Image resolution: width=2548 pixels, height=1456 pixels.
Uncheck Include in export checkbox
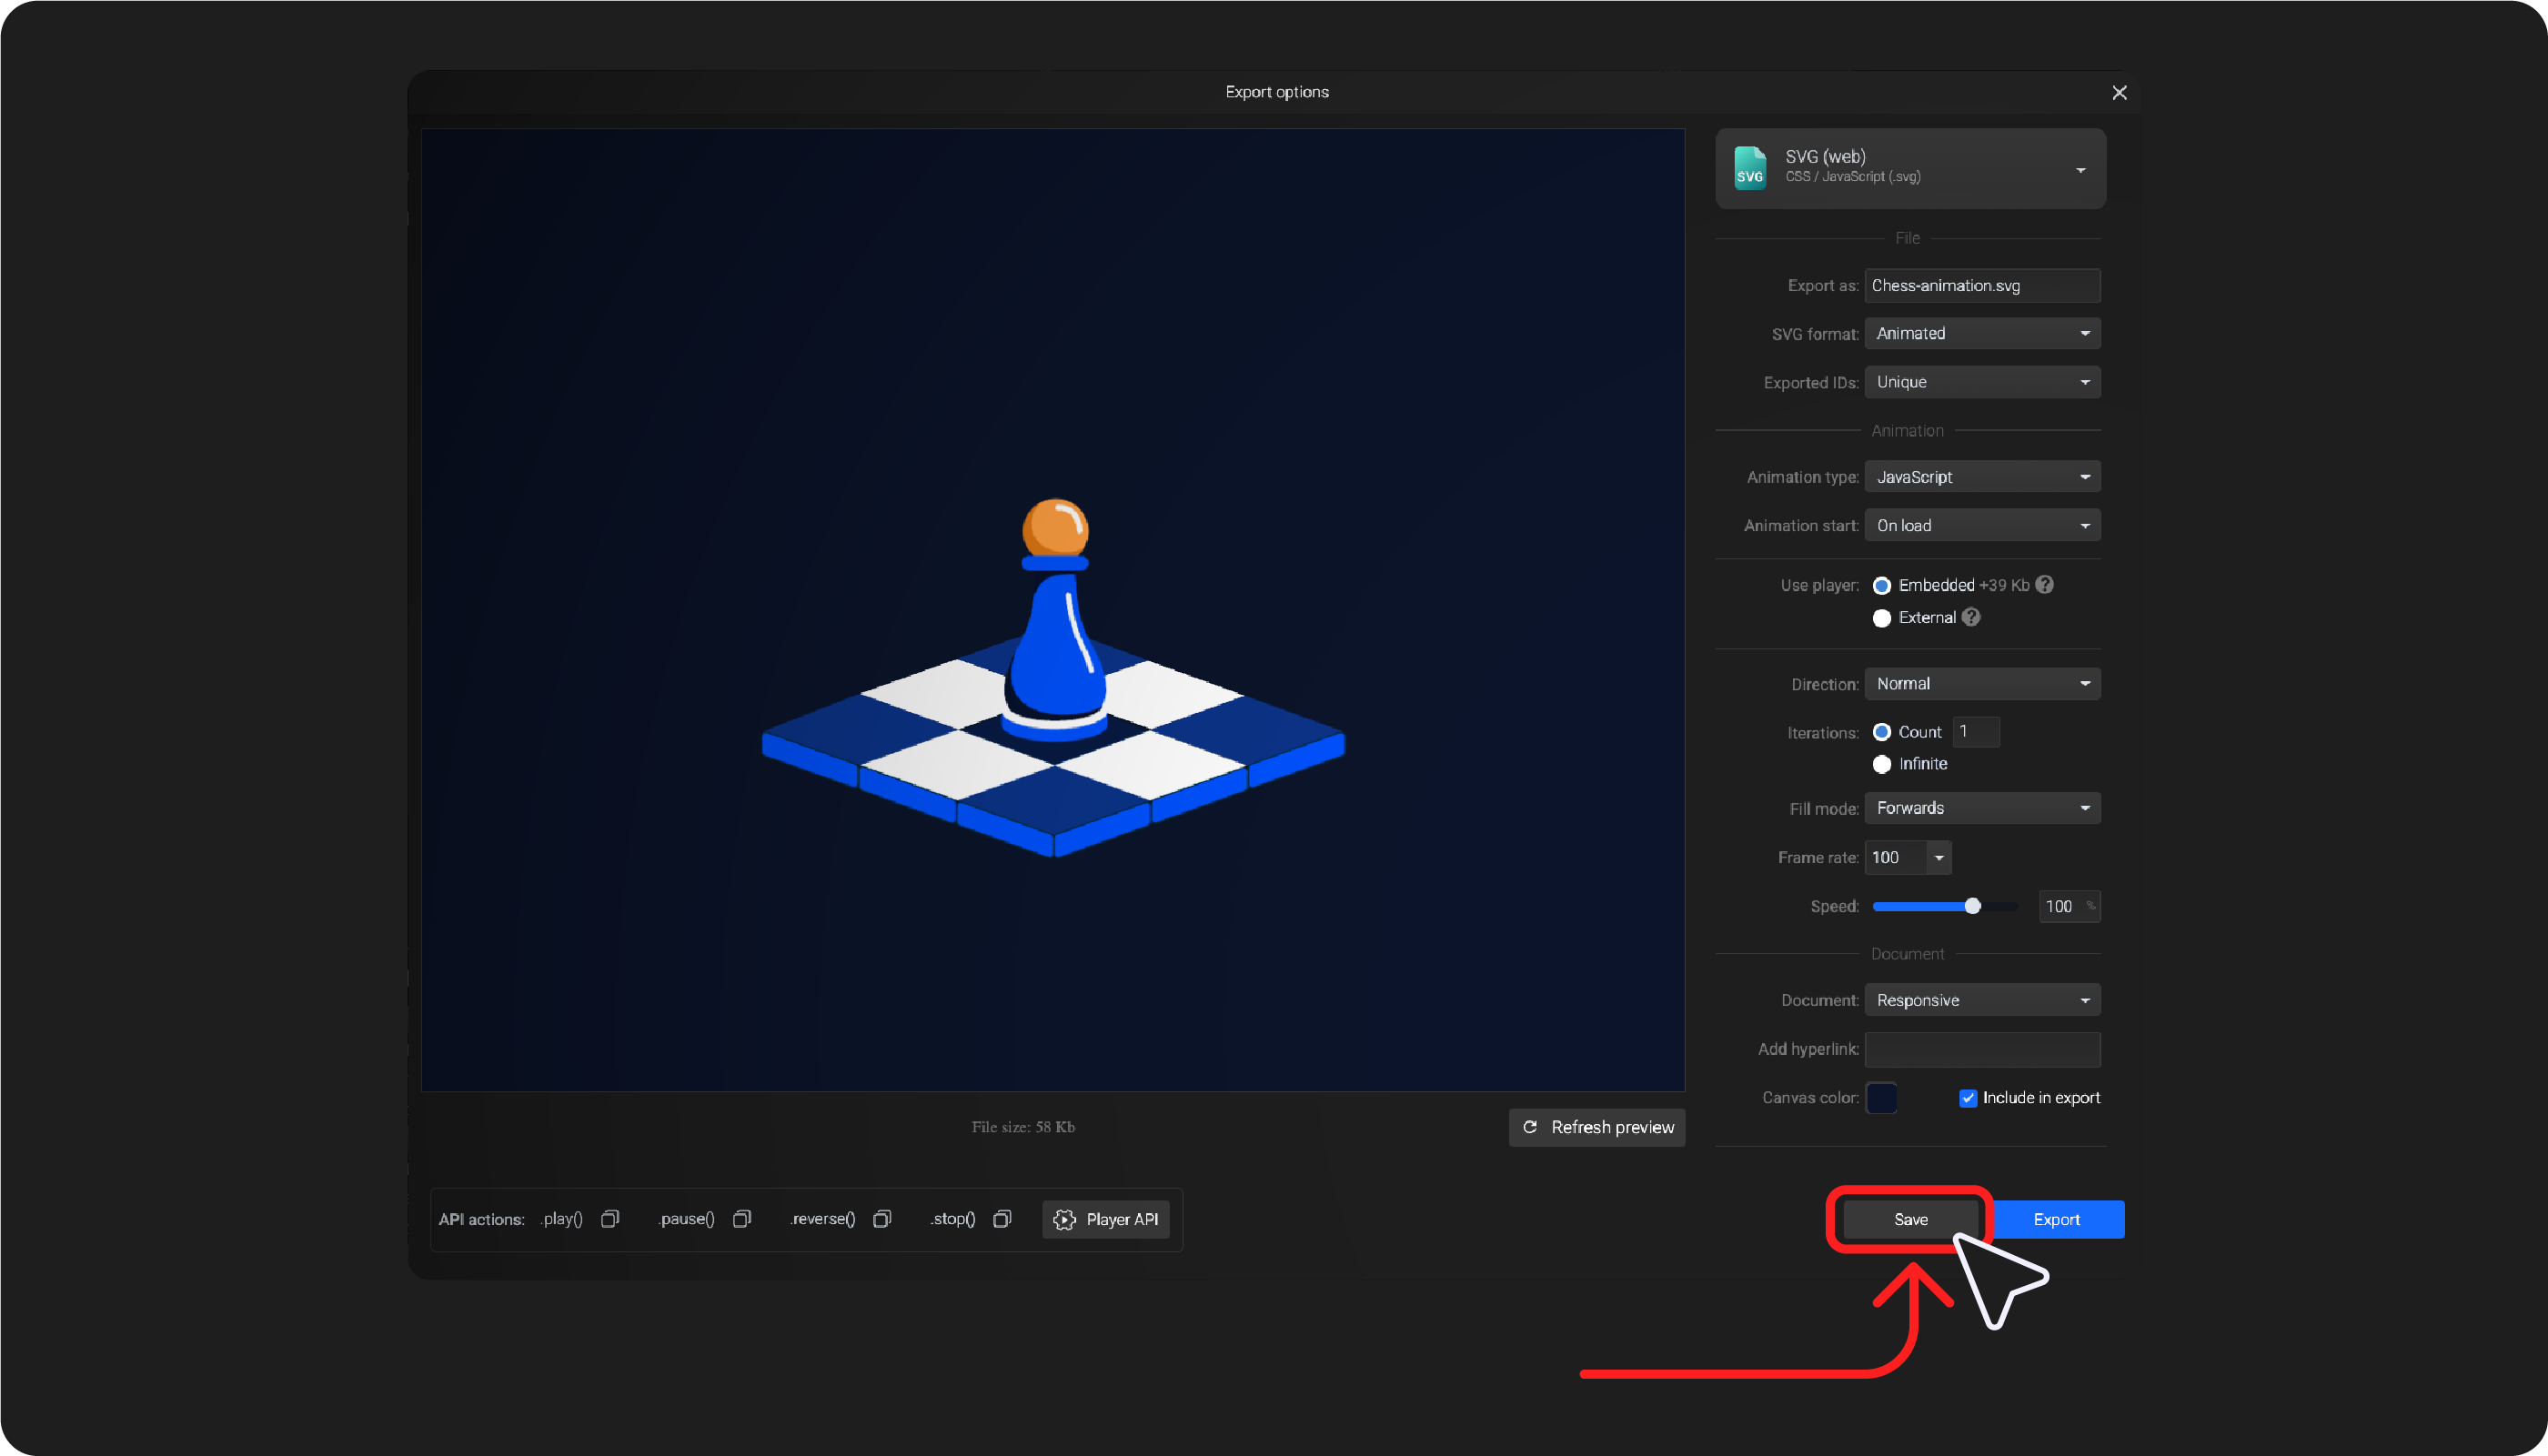tap(1968, 1098)
